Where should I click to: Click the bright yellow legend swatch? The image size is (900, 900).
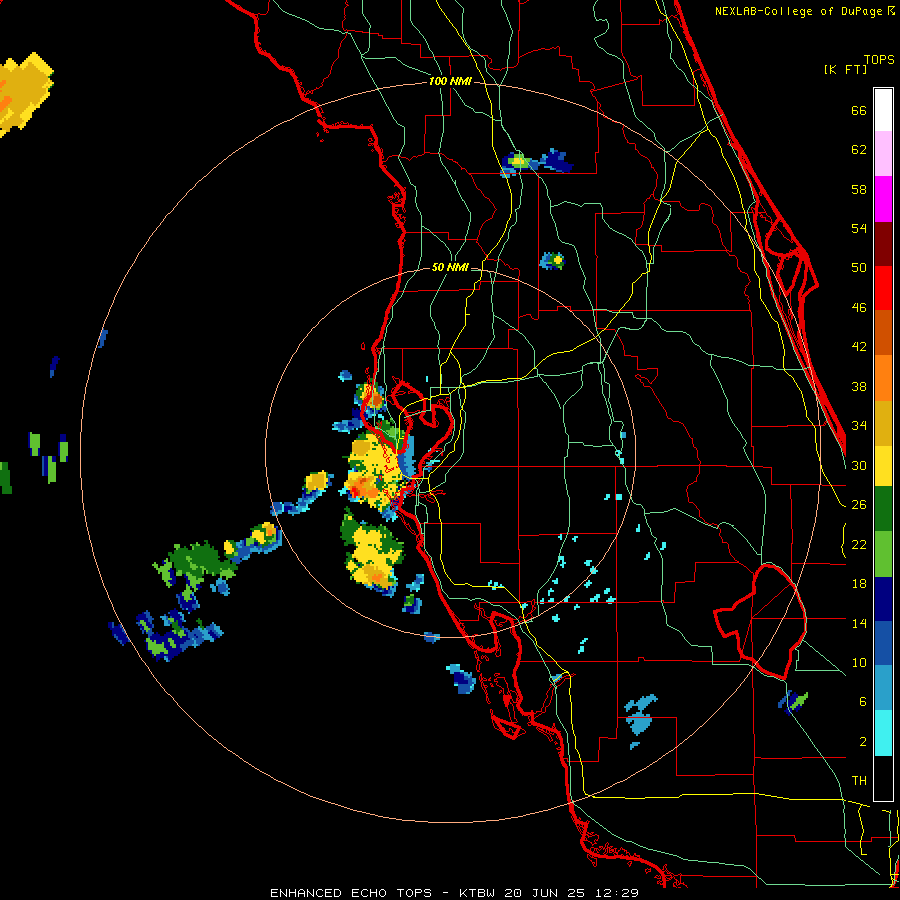883,466
